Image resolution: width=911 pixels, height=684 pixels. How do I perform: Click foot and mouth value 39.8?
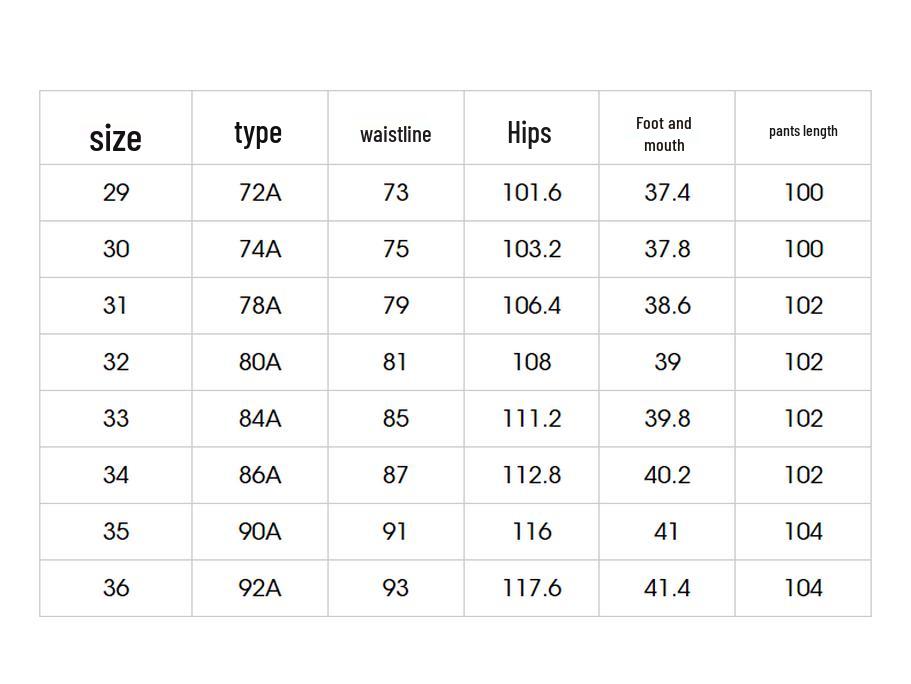click(x=667, y=418)
